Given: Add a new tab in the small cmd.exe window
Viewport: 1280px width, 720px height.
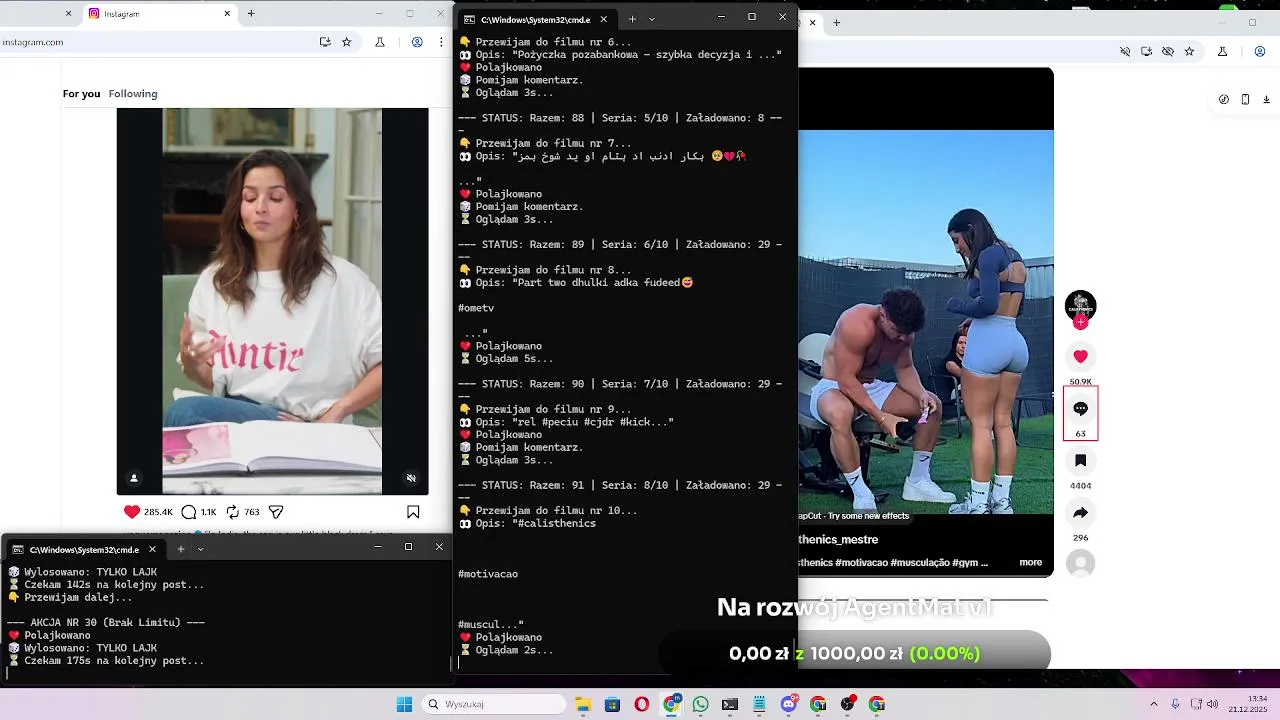Looking at the screenshot, I should [x=180, y=549].
